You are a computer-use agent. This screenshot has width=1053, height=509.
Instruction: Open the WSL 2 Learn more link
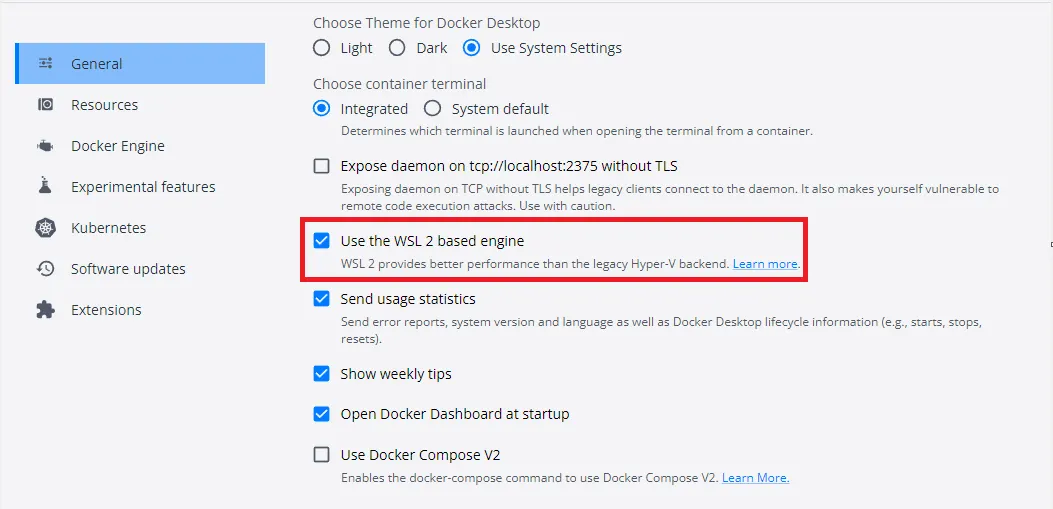point(765,264)
